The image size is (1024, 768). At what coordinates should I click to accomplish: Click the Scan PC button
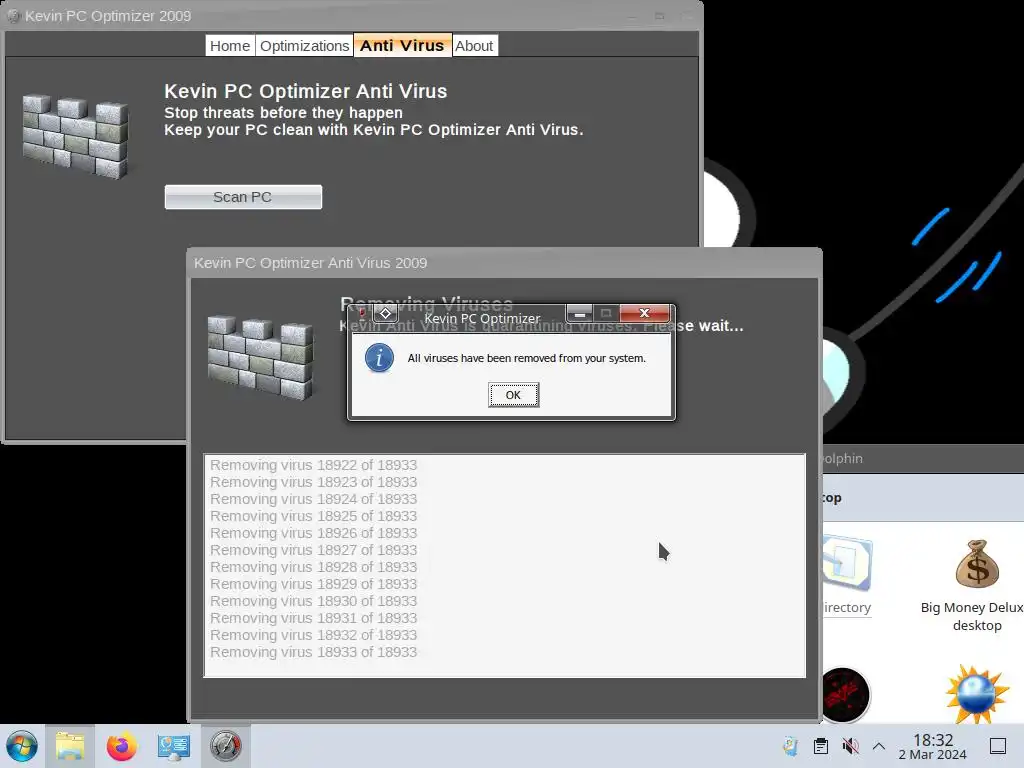[243, 197]
